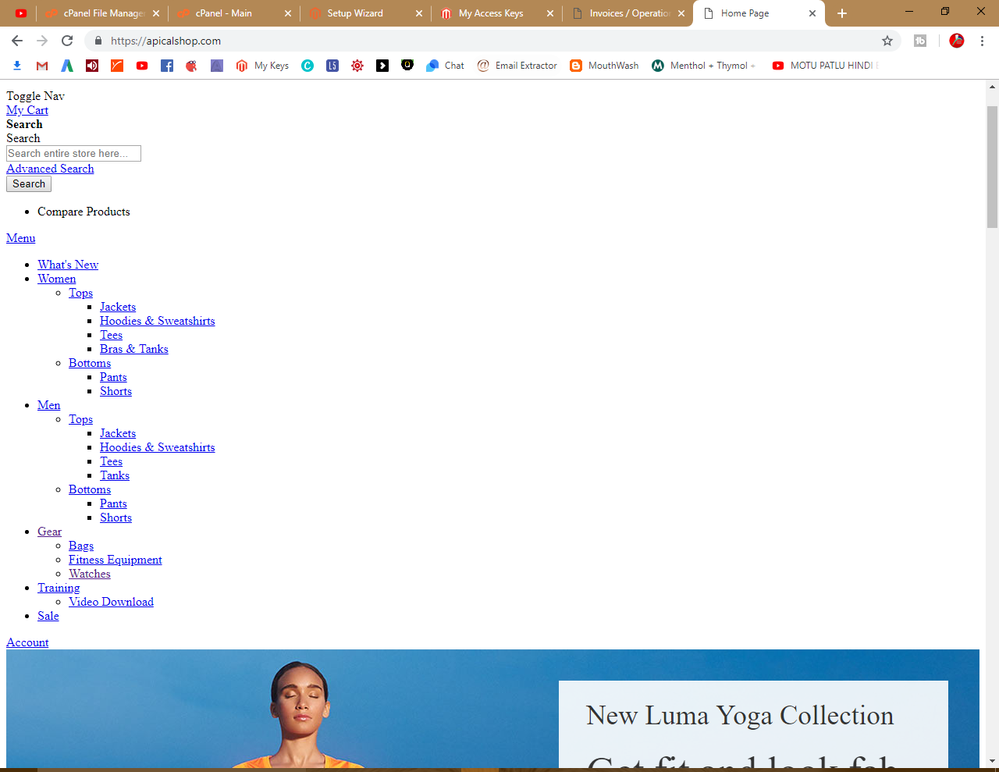Screen dimensions: 999x772
Task: Click the page's vertical scrollbar thumb
Action: tap(992, 165)
